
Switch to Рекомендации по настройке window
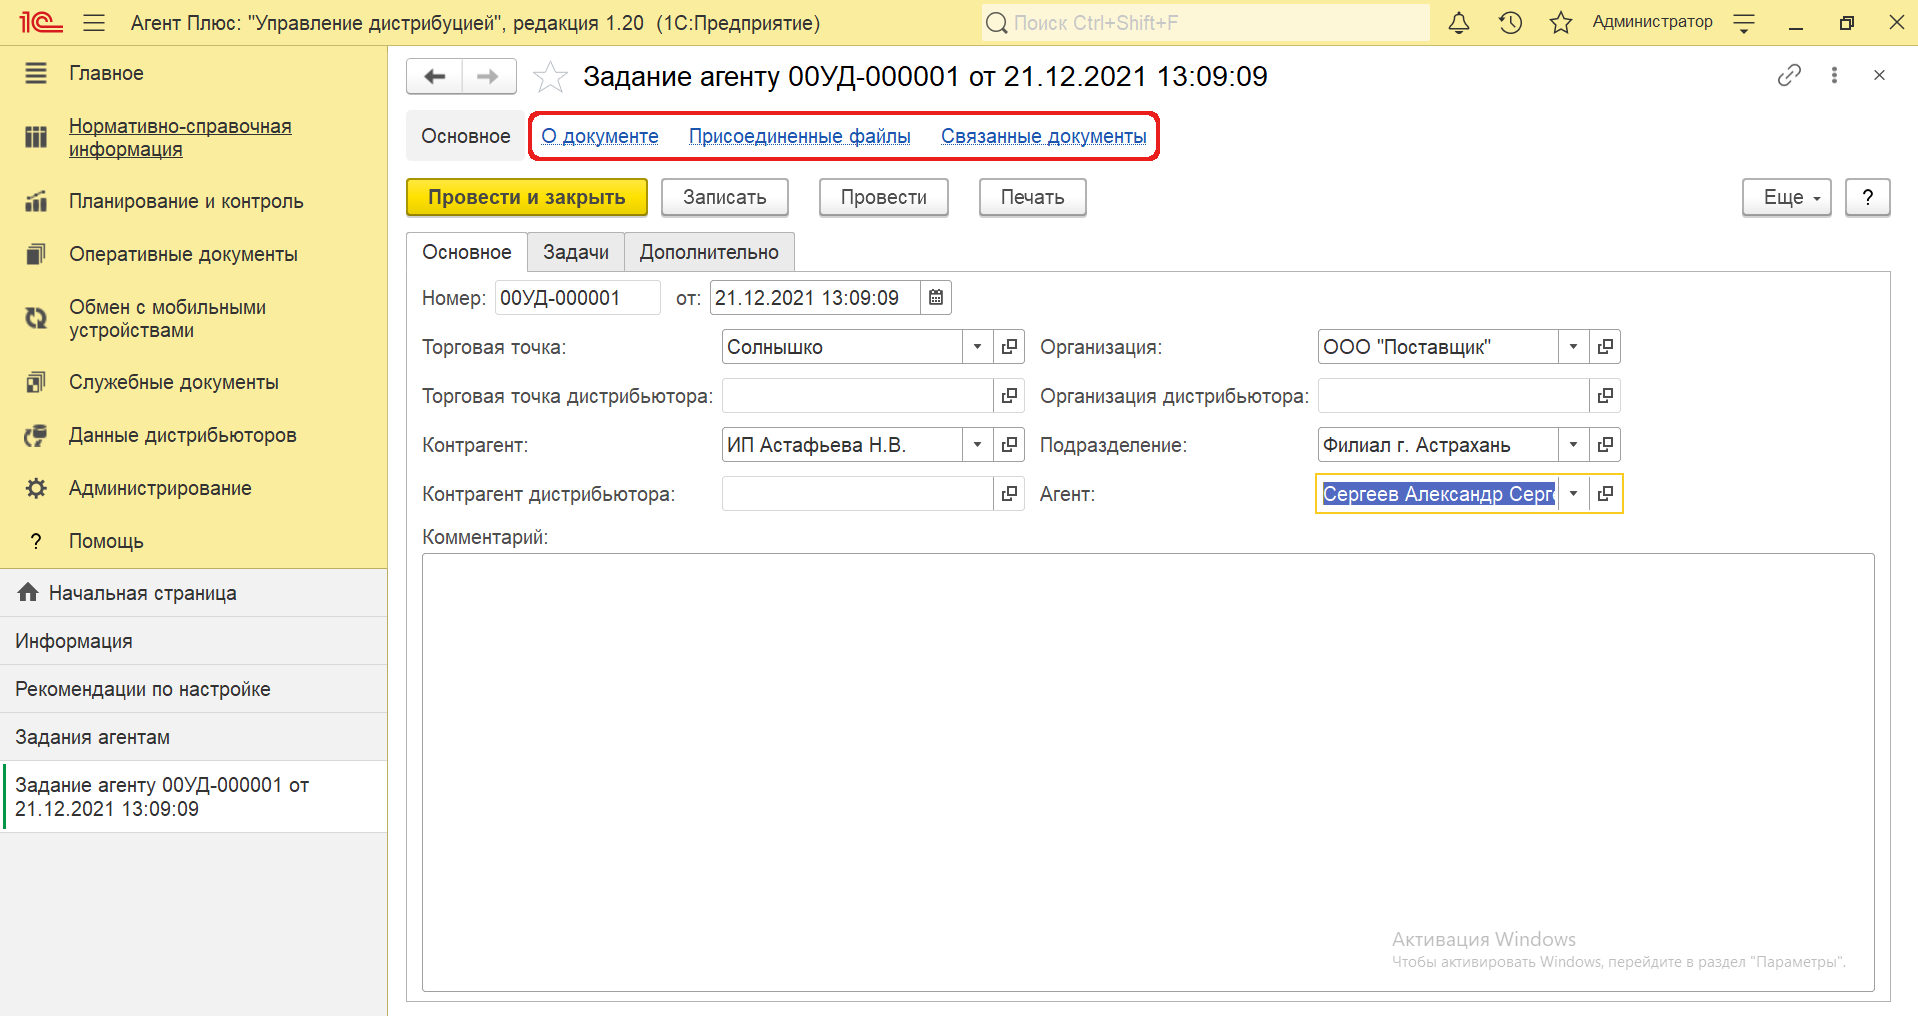(194, 689)
